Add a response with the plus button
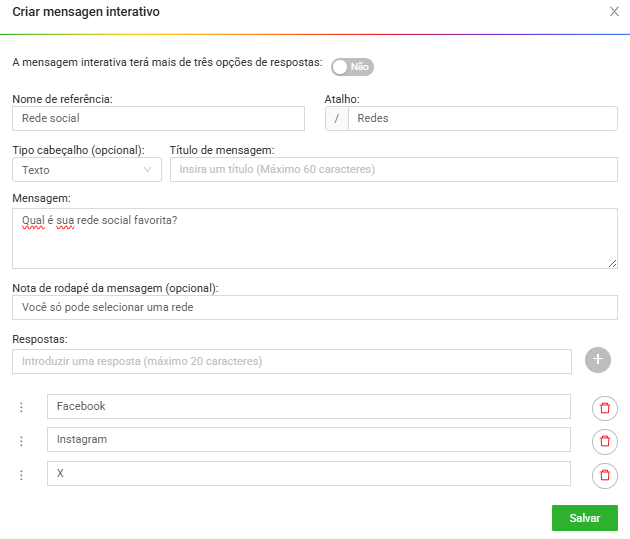The image size is (630, 539). pos(598,360)
